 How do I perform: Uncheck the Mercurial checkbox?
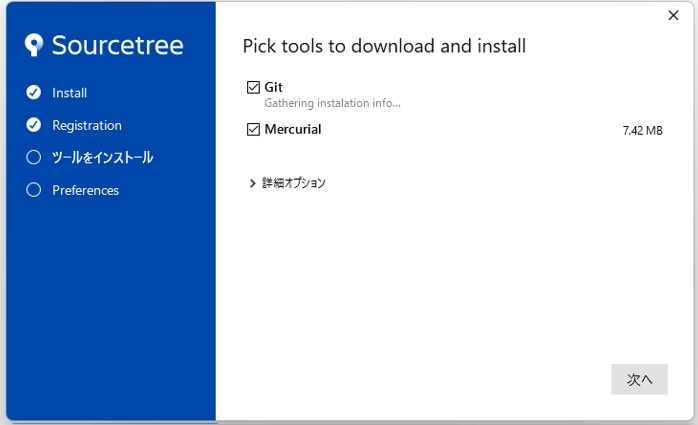pos(253,129)
